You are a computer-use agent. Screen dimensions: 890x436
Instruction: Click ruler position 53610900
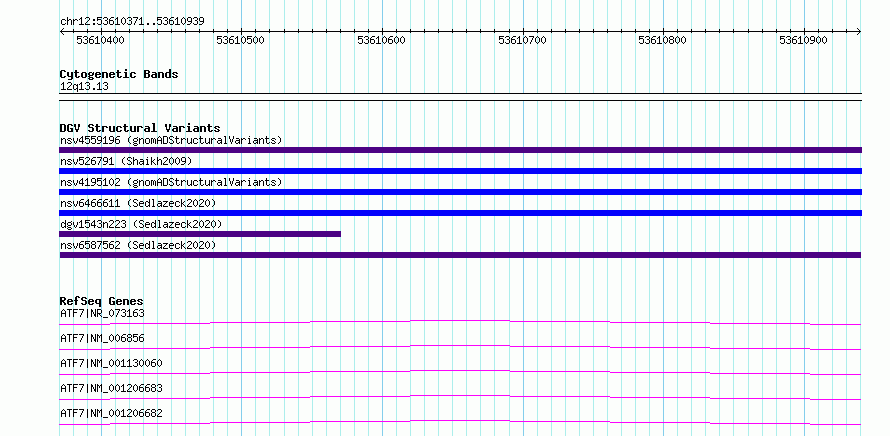[803, 40]
